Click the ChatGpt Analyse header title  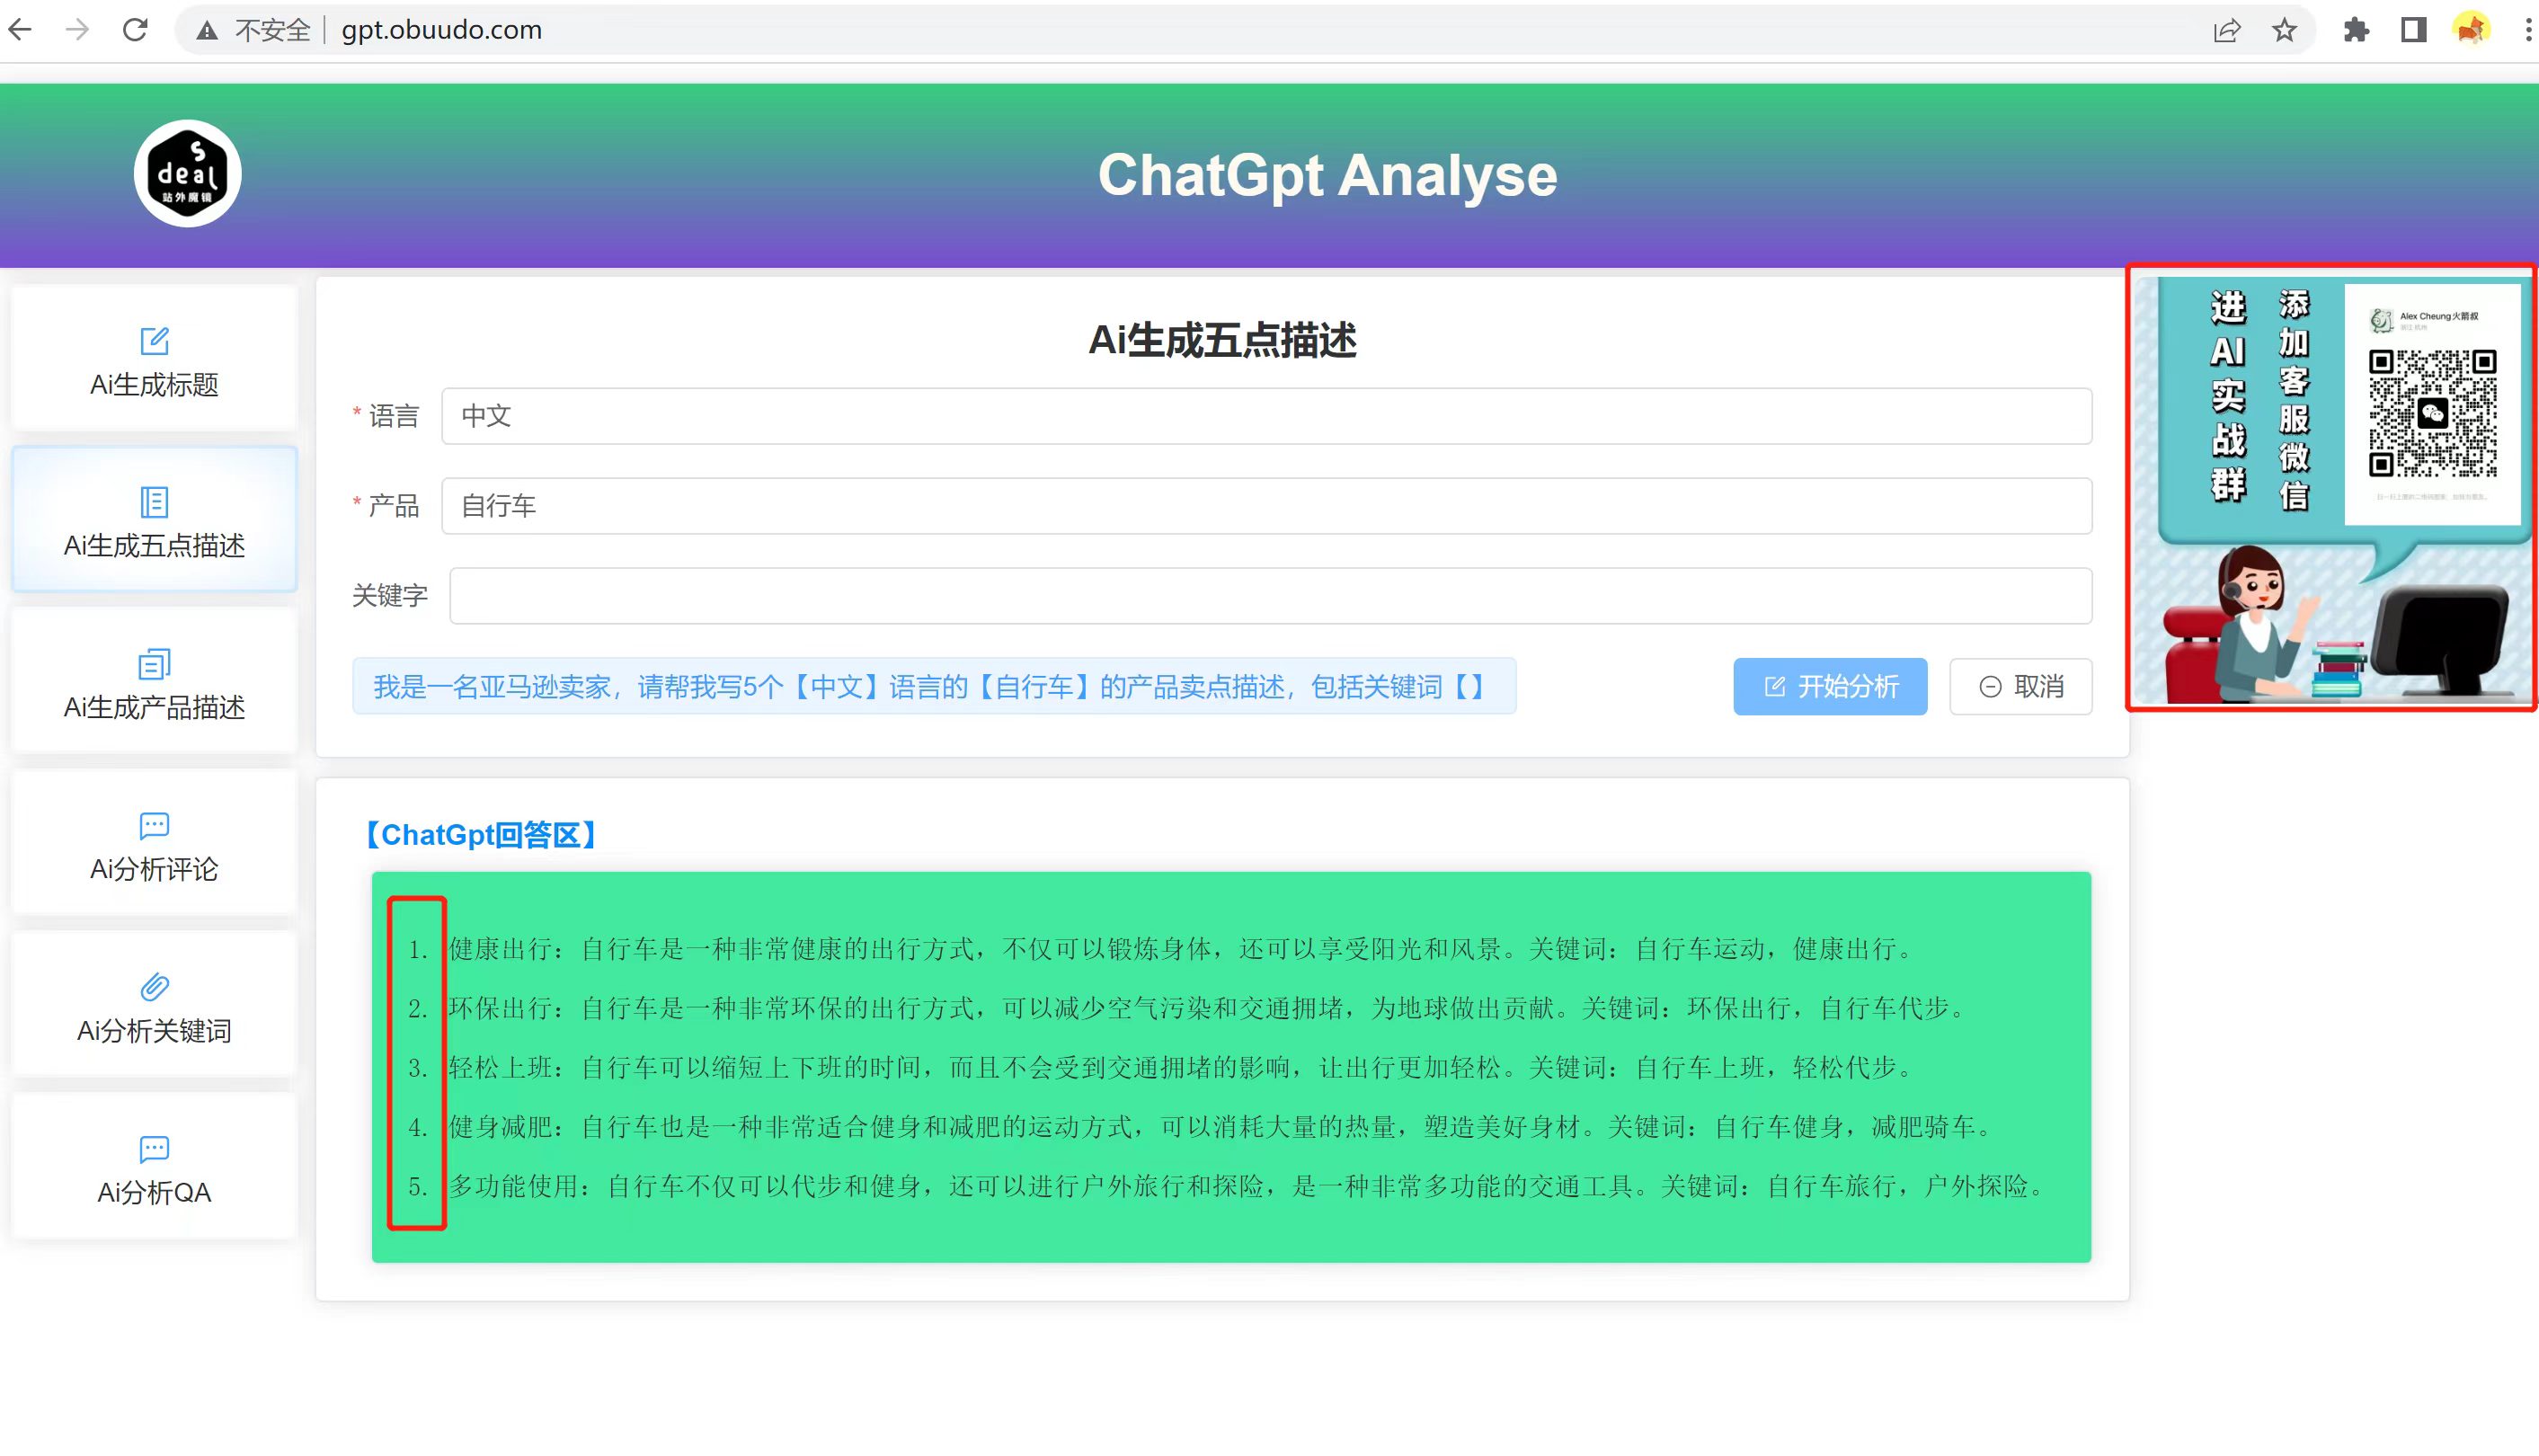click(x=1327, y=175)
